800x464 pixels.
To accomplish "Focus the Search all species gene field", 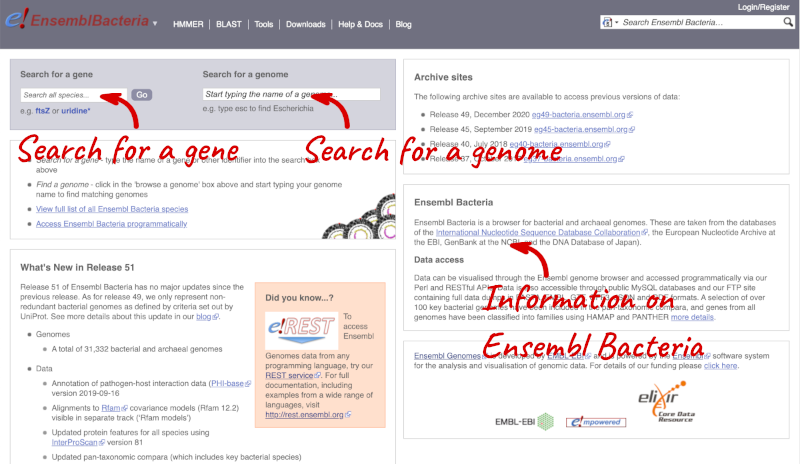I will click(x=73, y=95).
